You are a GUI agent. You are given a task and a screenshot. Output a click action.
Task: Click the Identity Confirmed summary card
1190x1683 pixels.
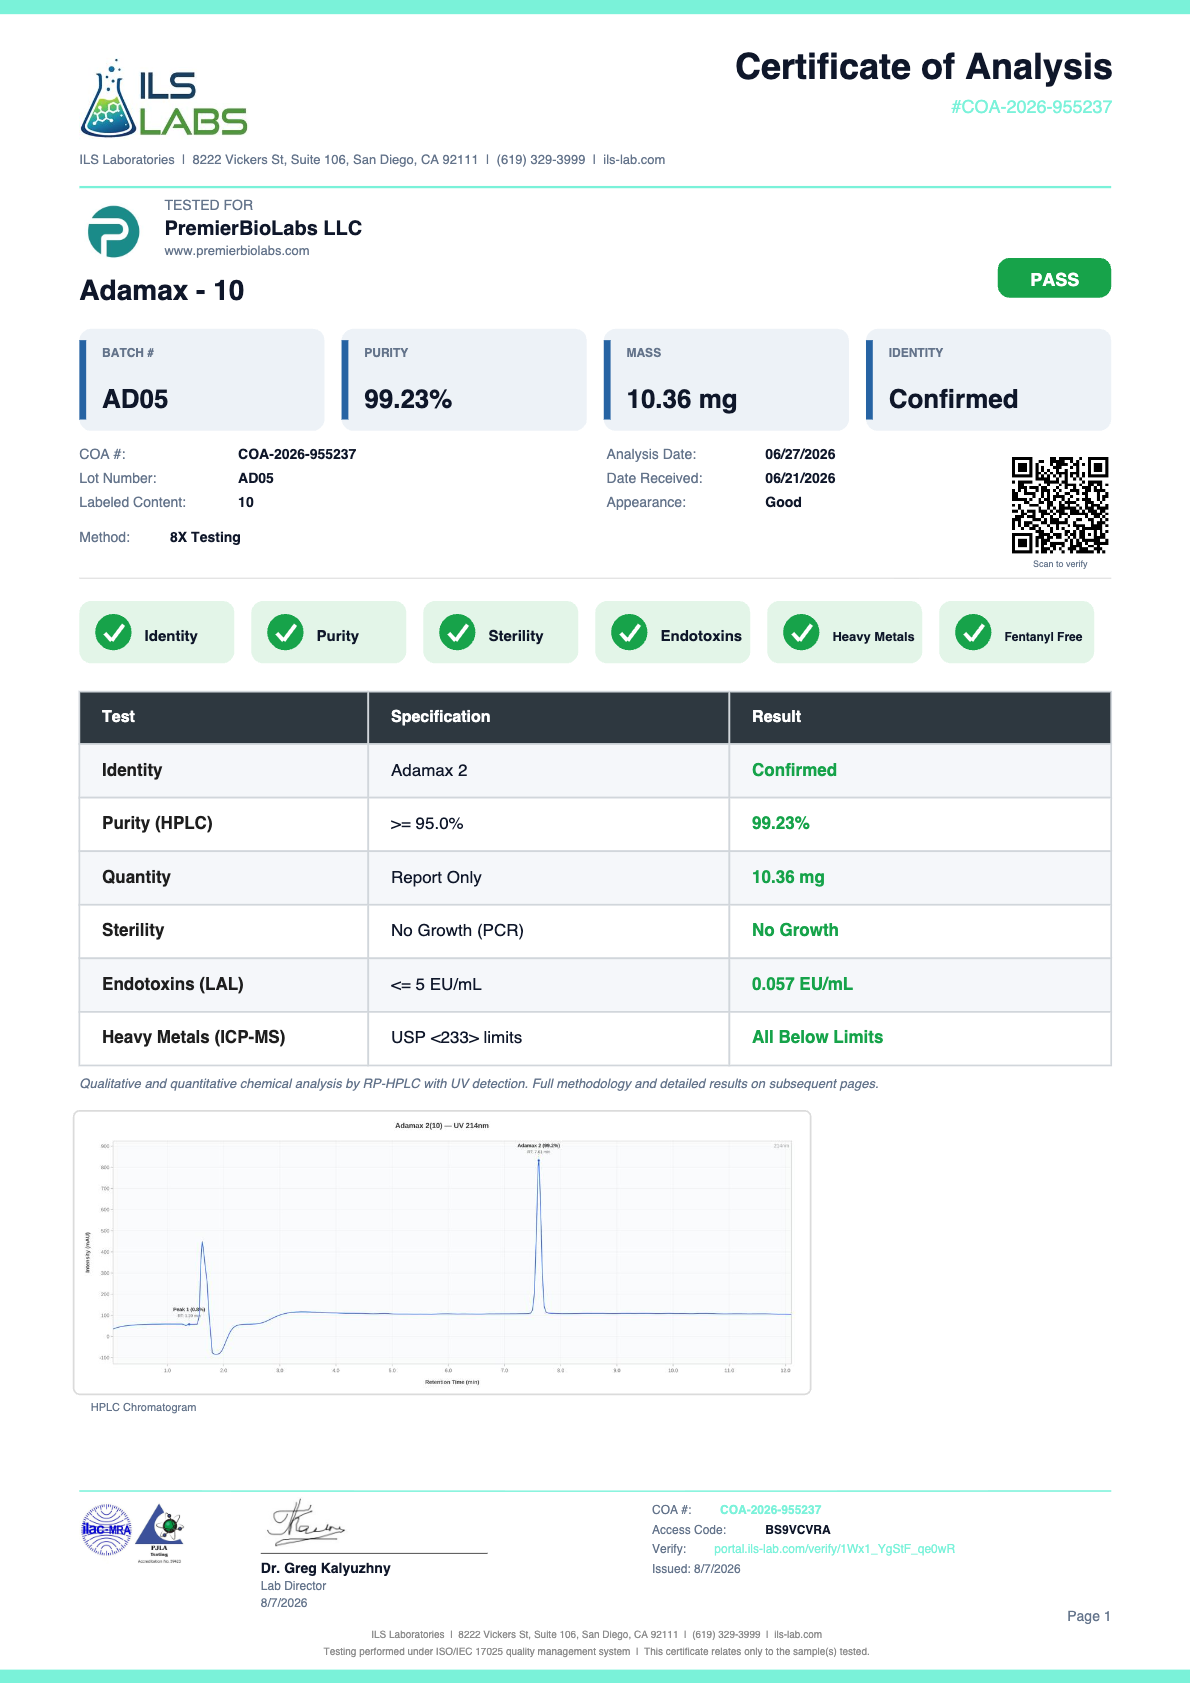988,380
